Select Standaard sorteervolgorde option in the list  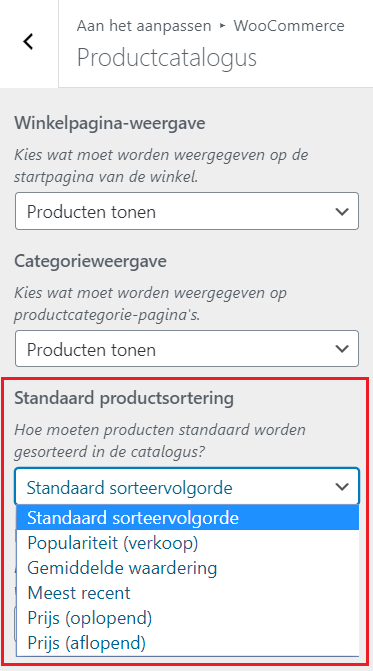188,518
